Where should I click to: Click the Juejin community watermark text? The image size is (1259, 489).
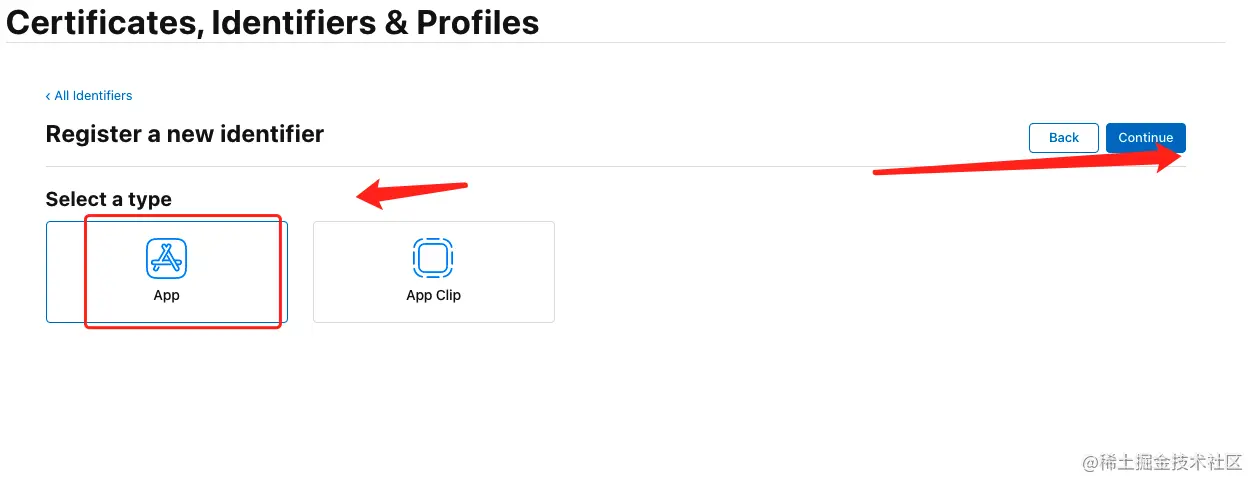pos(1160,463)
